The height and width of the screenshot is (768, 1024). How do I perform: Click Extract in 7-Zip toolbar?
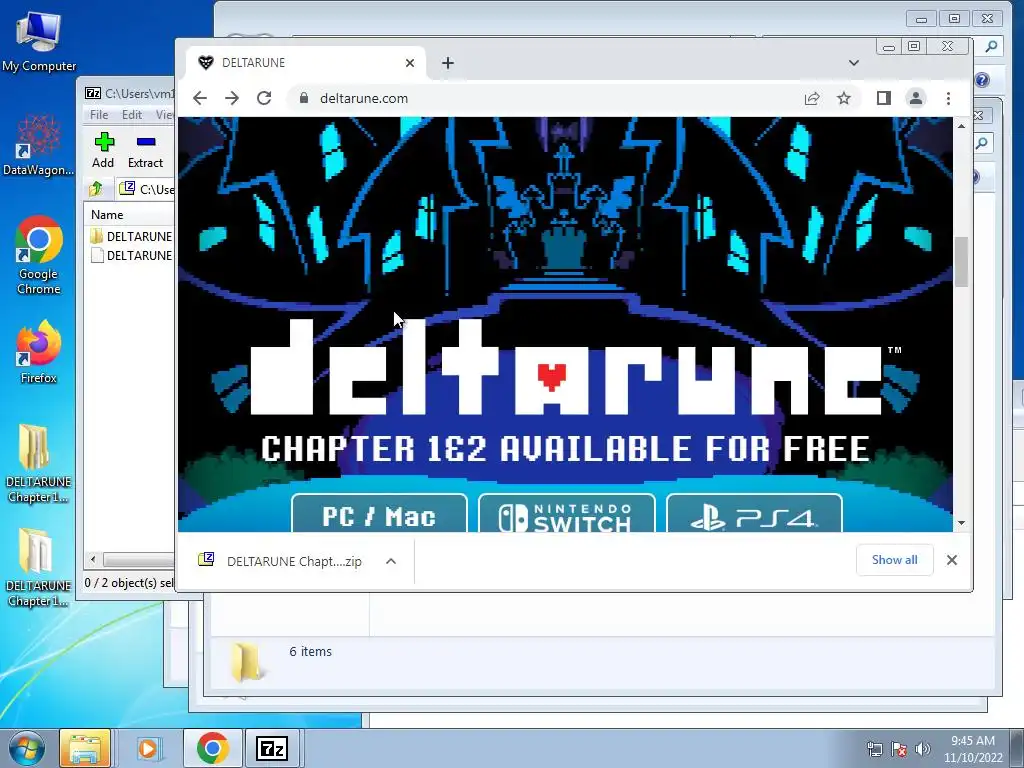(x=145, y=150)
